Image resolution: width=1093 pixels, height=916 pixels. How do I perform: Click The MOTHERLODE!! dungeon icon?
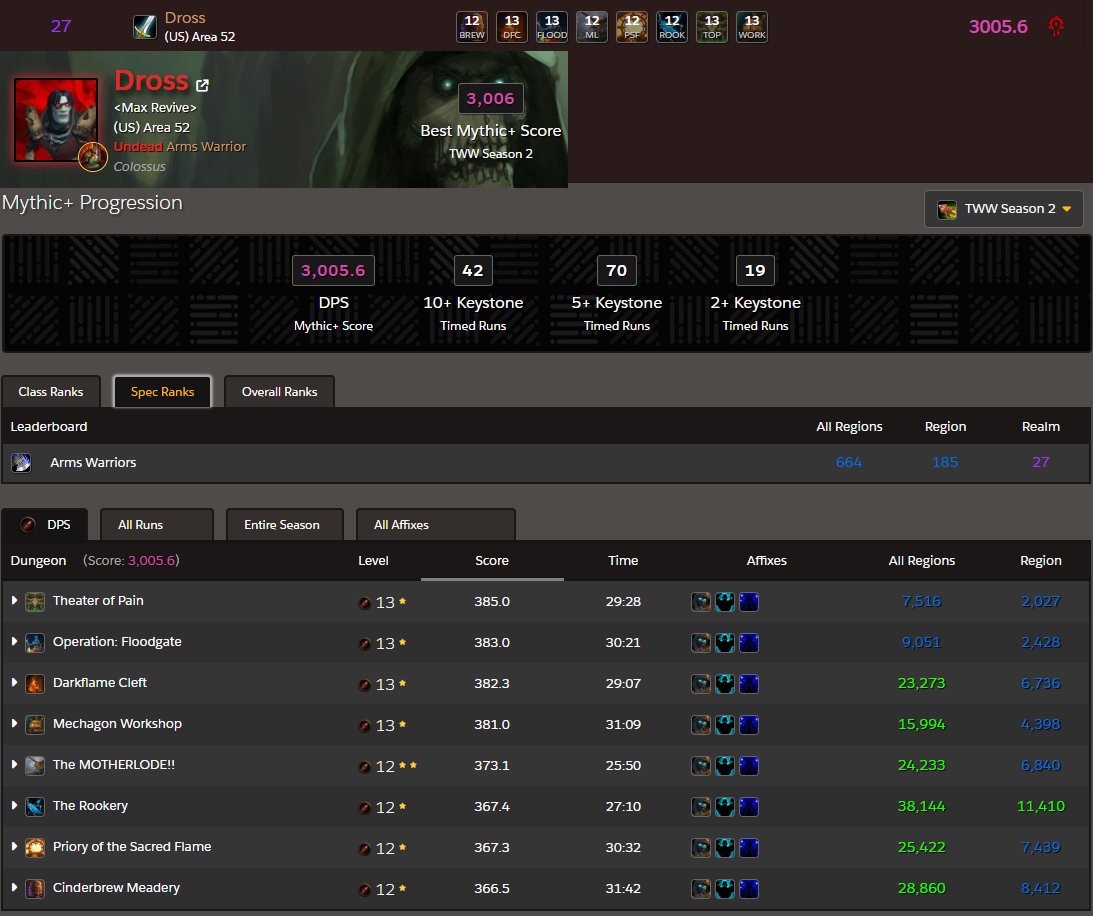click(35, 765)
